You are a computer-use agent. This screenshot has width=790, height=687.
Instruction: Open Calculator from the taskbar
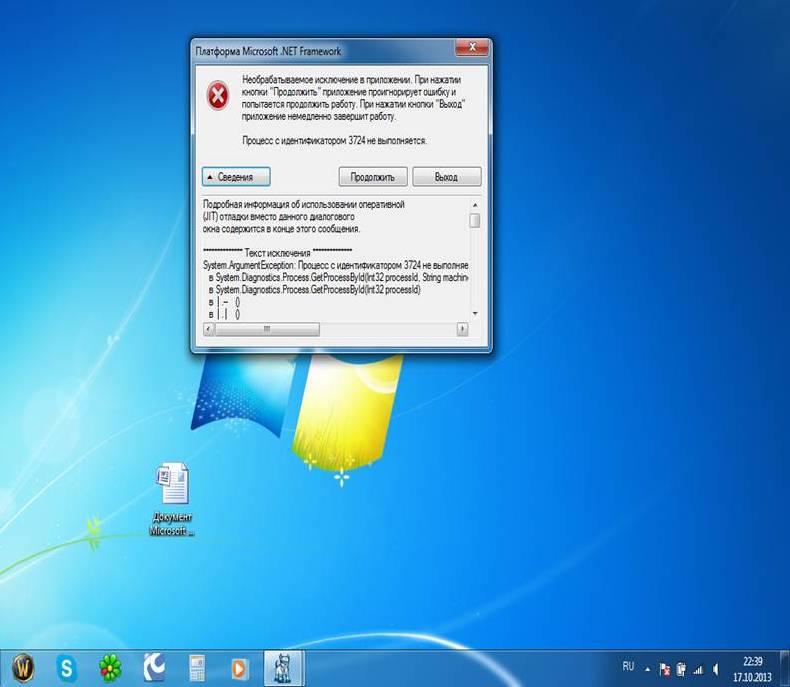pos(197,668)
